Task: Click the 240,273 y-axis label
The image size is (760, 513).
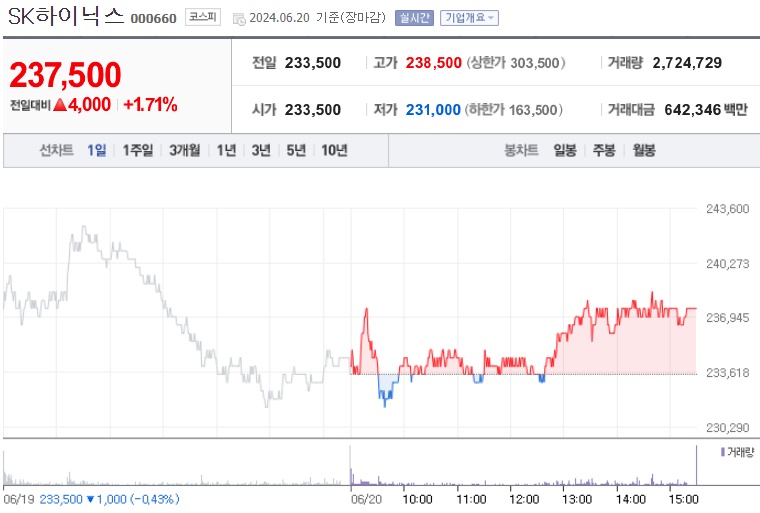Action: pos(728,264)
